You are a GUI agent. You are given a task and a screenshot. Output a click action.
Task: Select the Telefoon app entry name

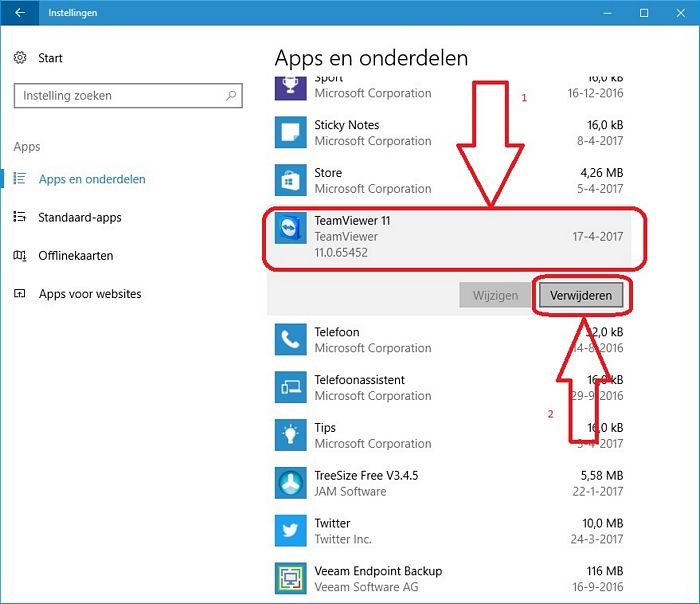tap(337, 332)
